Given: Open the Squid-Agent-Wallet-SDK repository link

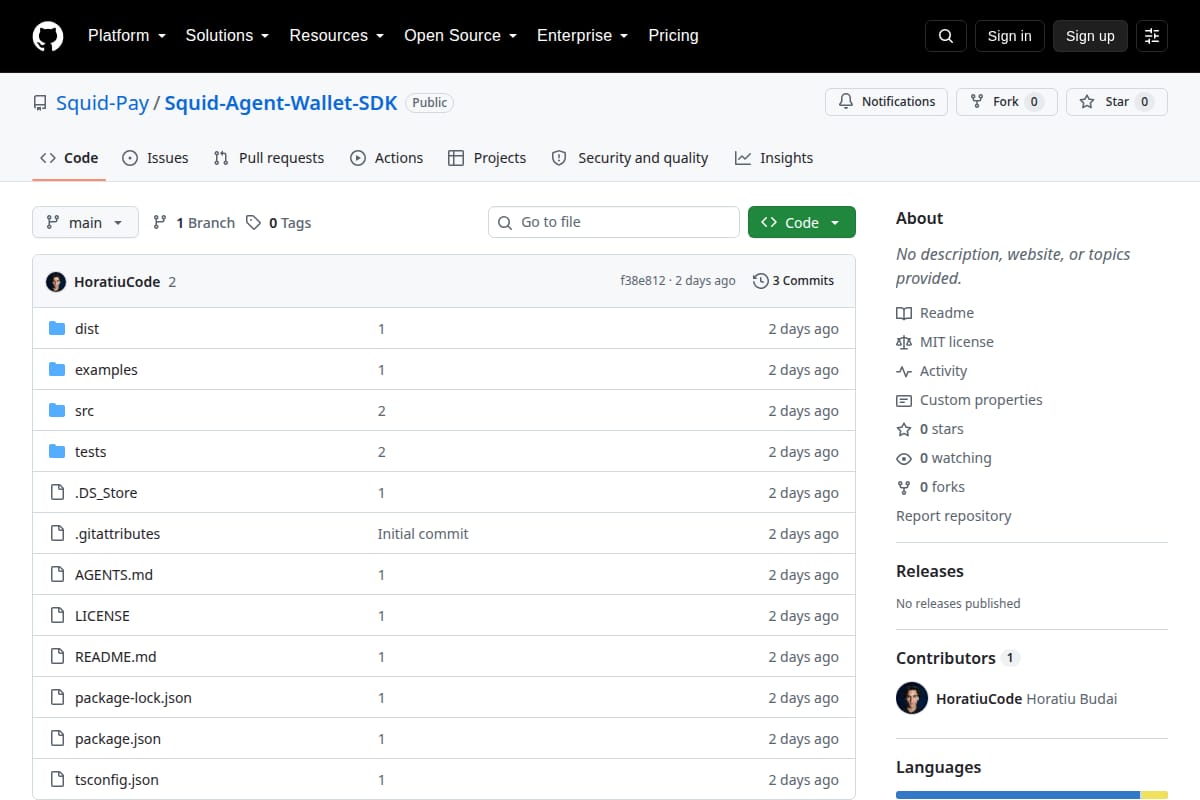Looking at the screenshot, I should tap(281, 103).
